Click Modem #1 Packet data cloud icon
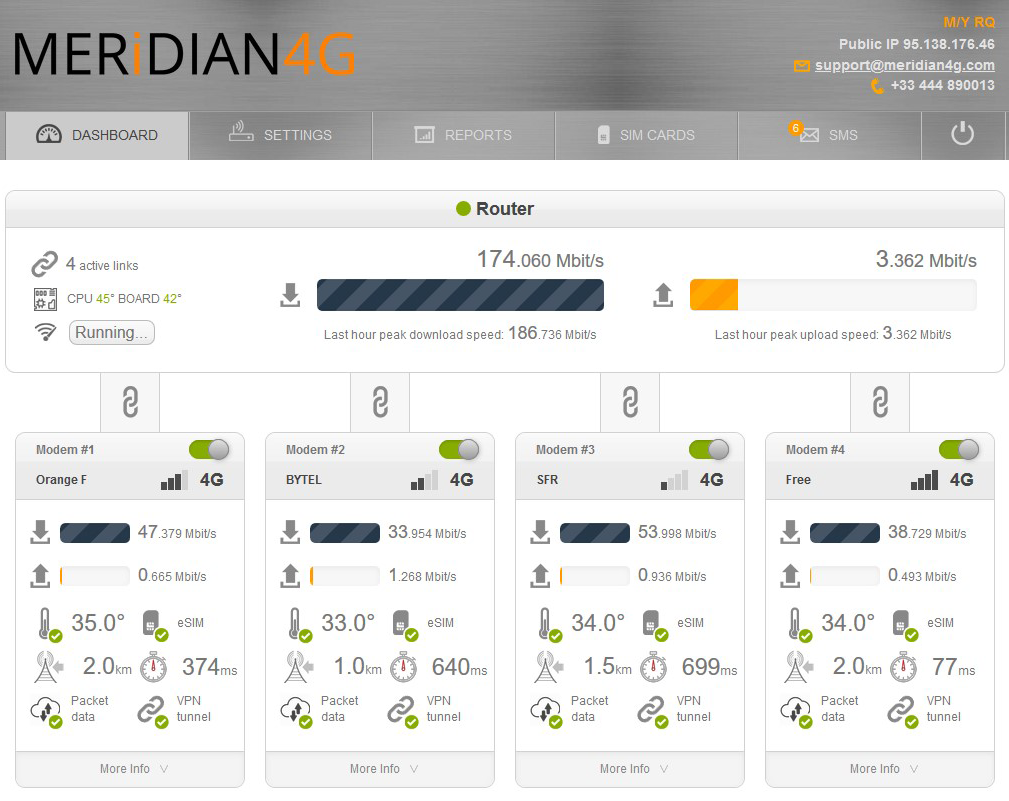Viewport: 1009px width, 801px height. coord(46,711)
